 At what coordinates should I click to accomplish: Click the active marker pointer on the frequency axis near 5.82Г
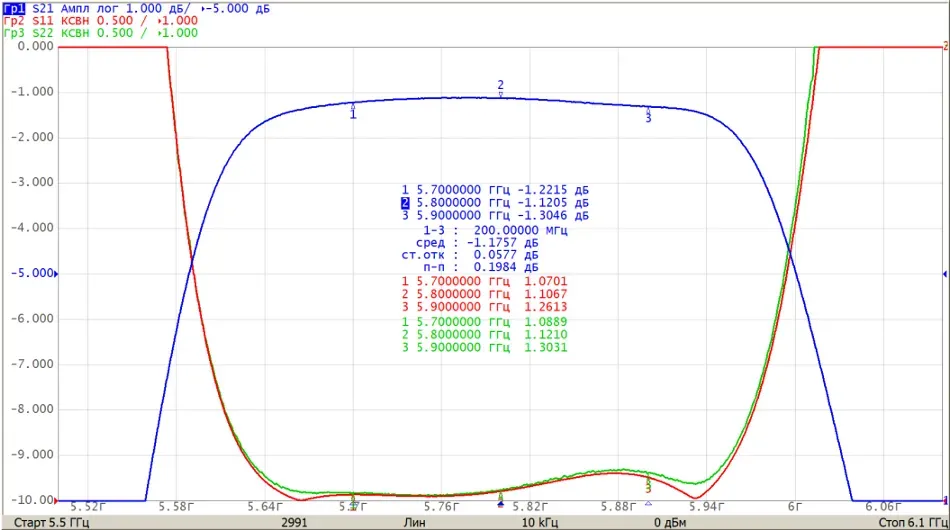point(500,503)
